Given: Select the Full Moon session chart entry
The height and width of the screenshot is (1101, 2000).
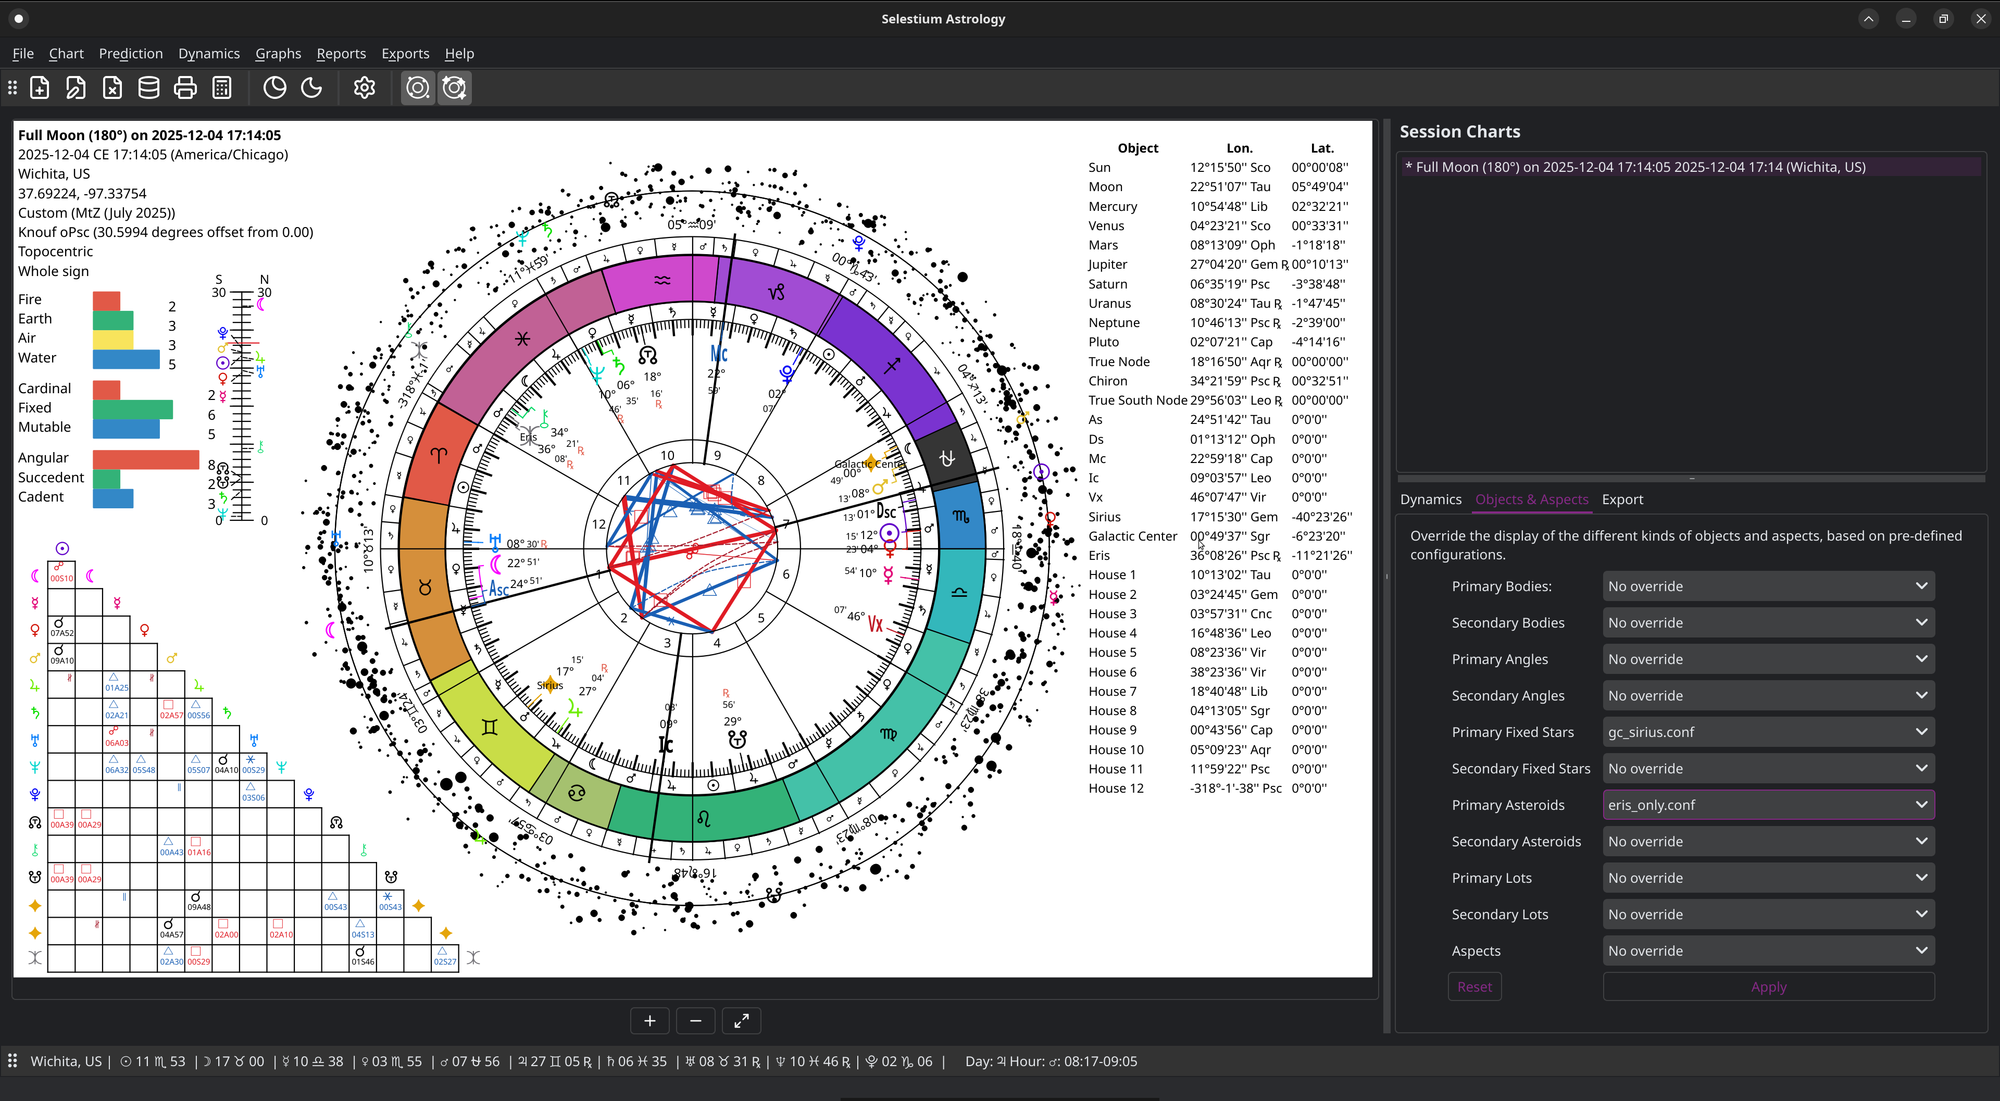Looking at the screenshot, I should 1640,167.
